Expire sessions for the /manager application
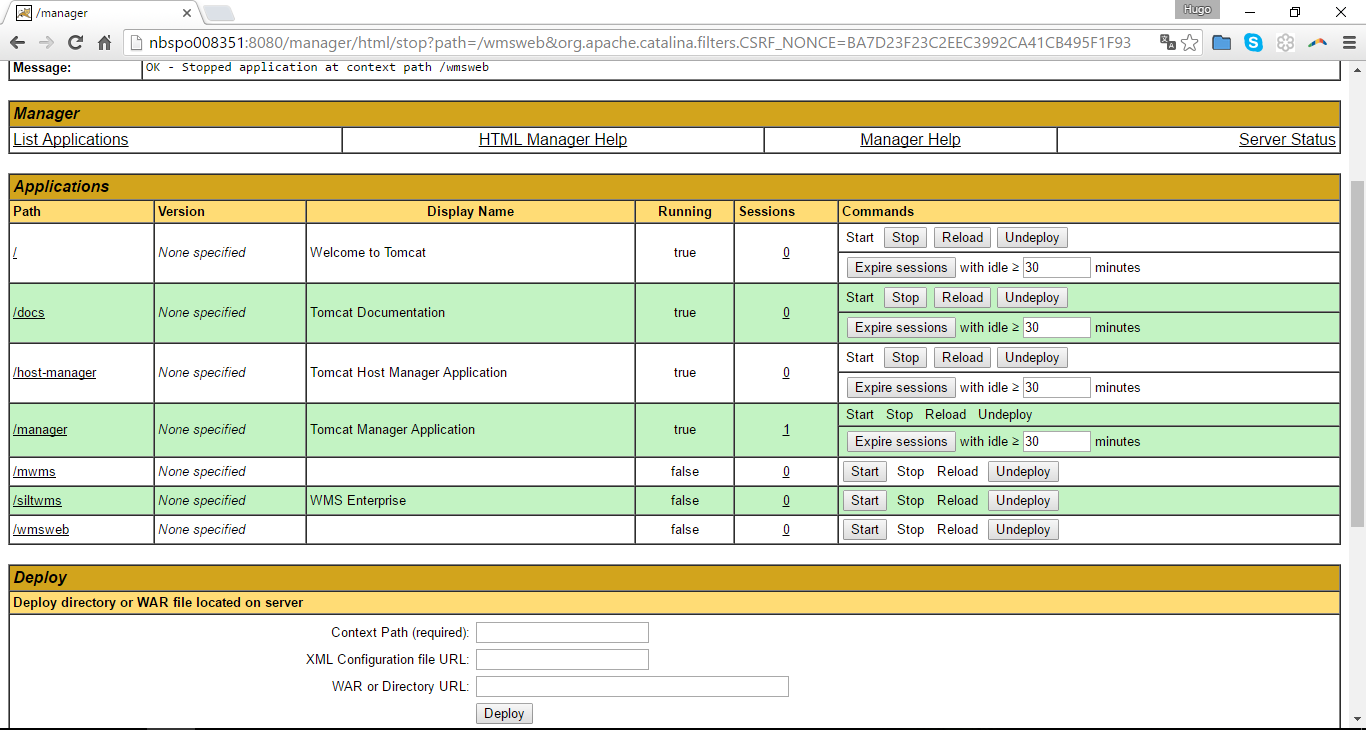This screenshot has height=730, width=1366. coord(900,441)
